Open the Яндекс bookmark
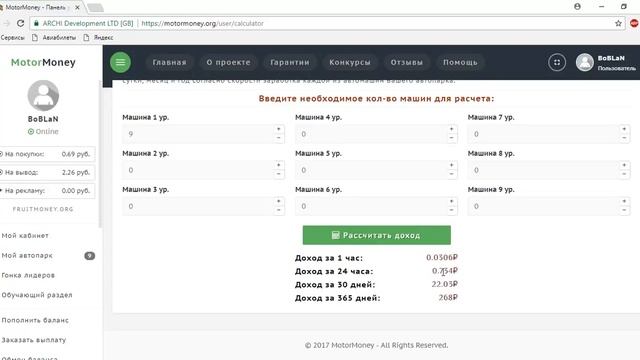 pyautogui.click(x=98, y=38)
